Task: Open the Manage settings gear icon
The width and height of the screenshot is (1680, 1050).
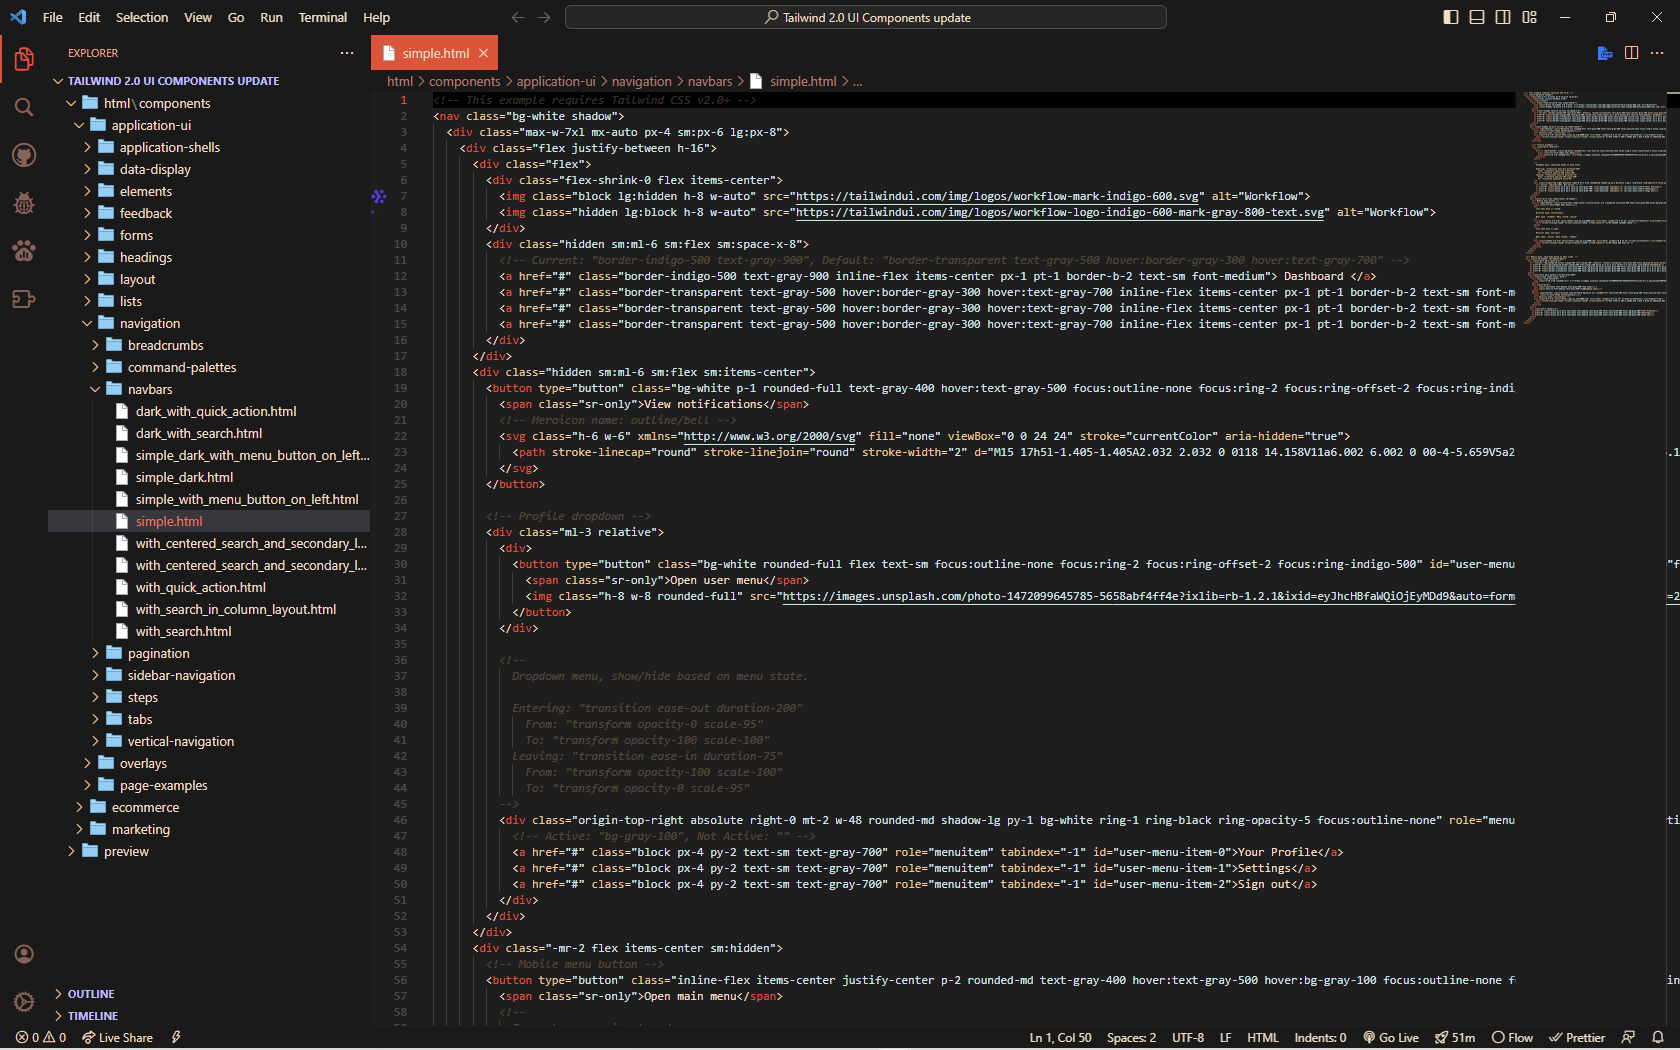Action: [x=24, y=1001]
